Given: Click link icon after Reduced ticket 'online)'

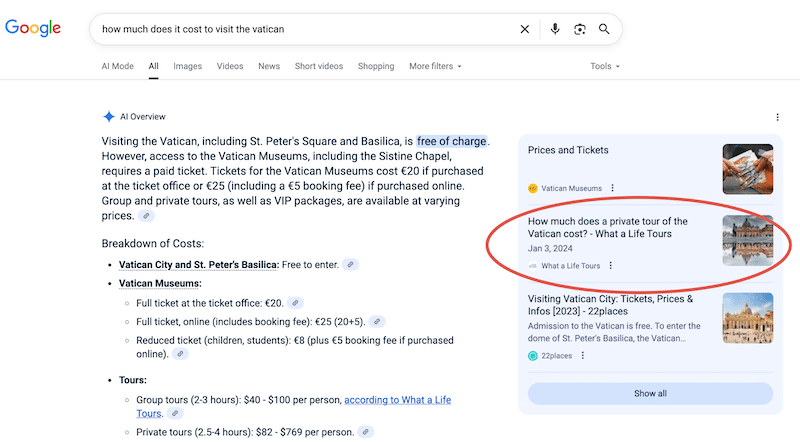Looking at the screenshot, I should pyautogui.click(x=180, y=354).
